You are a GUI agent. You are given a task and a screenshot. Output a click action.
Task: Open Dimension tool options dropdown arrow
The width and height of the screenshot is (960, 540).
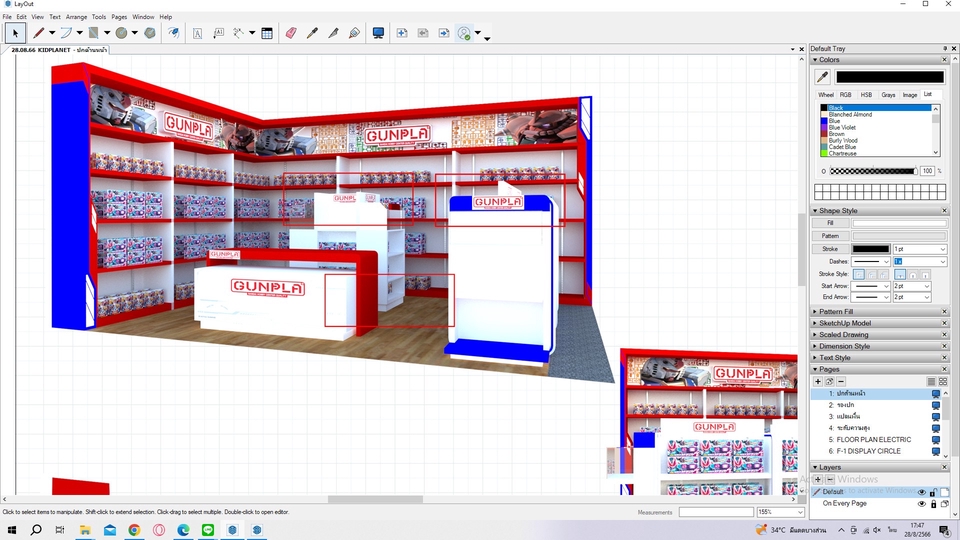(252, 33)
